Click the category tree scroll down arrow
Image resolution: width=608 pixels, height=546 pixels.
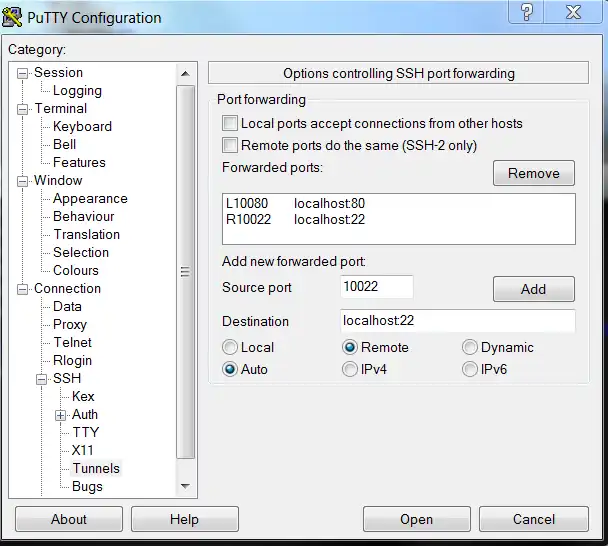(x=185, y=486)
